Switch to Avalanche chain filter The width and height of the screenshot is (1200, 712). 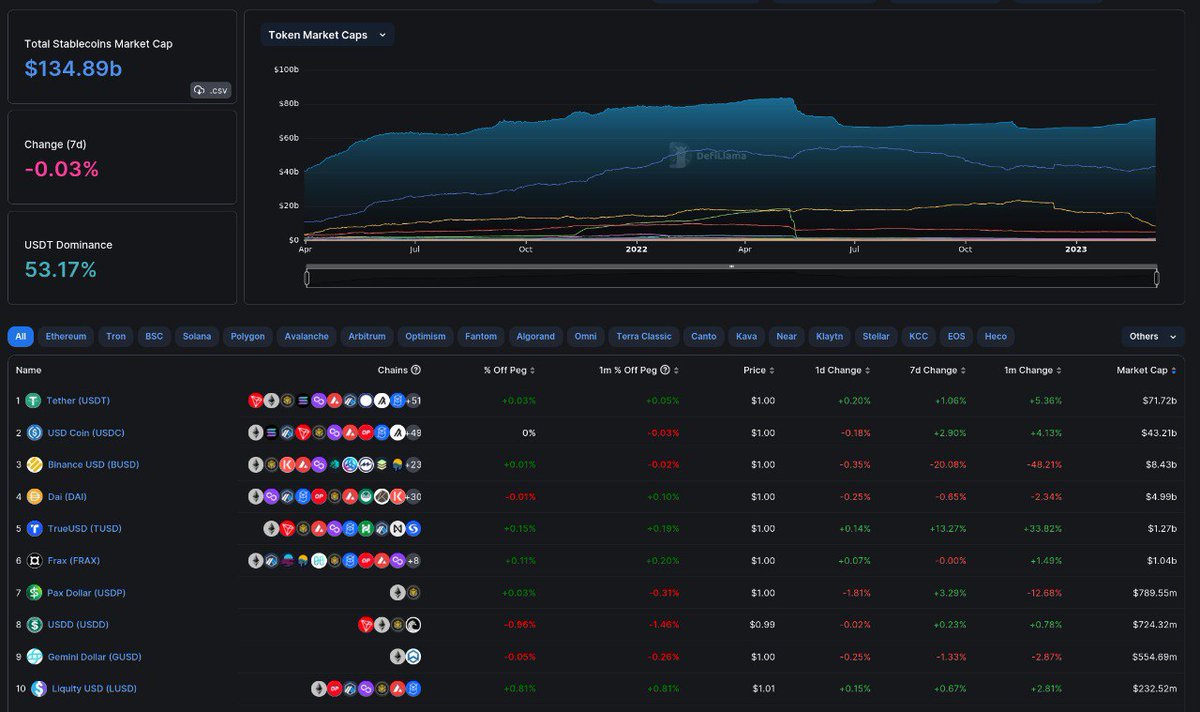(x=306, y=337)
